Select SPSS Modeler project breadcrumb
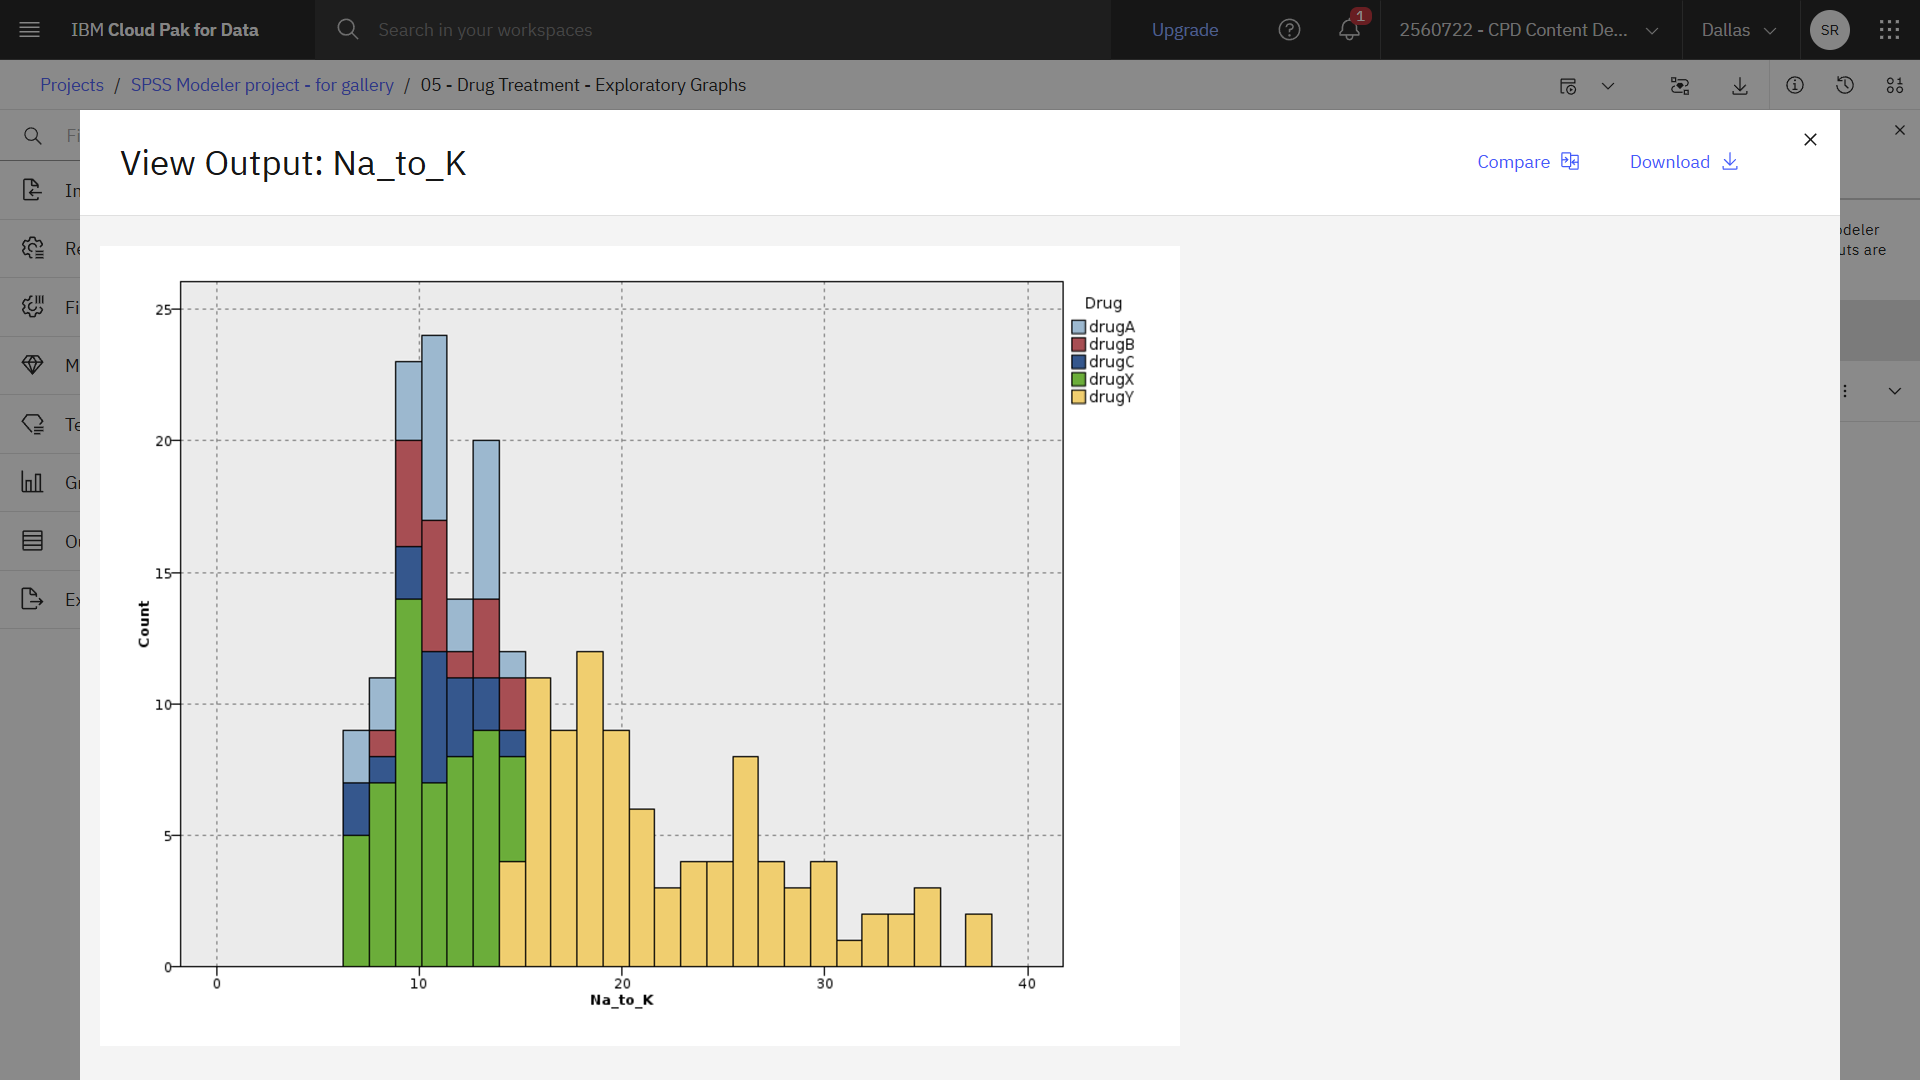Viewport: 1920px width, 1080px height. tap(262, 84)
